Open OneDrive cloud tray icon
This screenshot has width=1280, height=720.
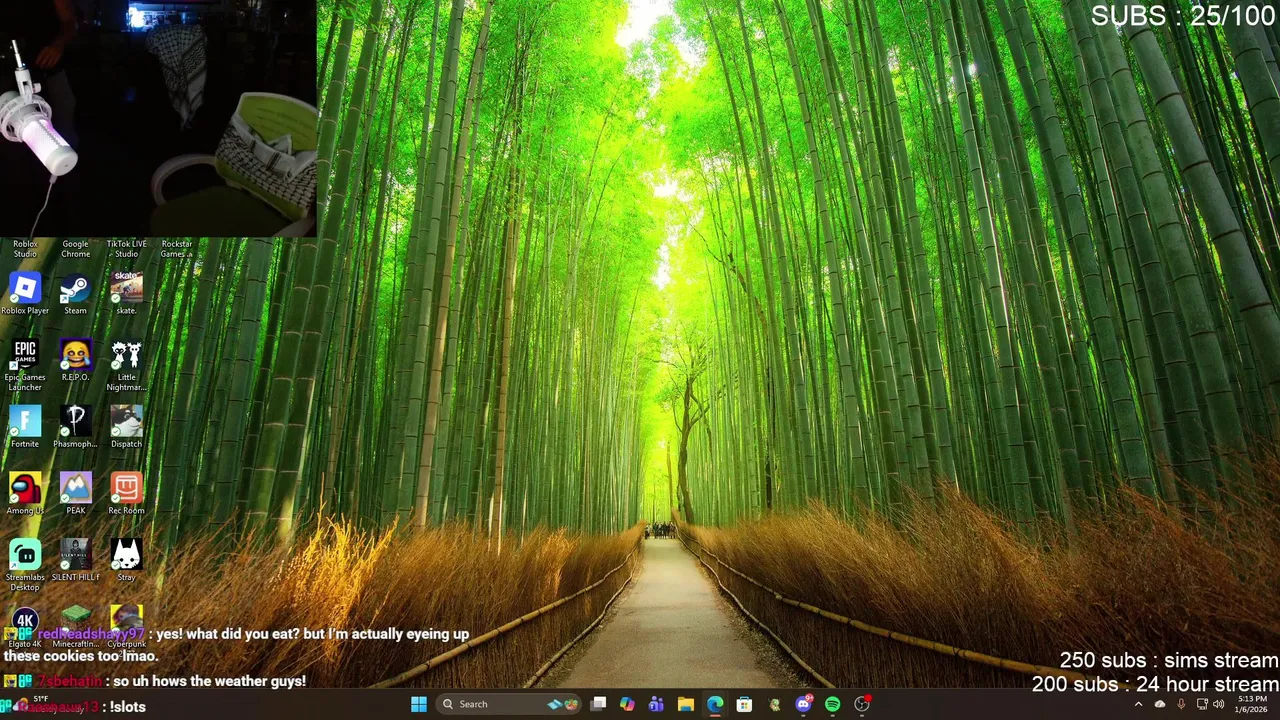(1160, 704)
